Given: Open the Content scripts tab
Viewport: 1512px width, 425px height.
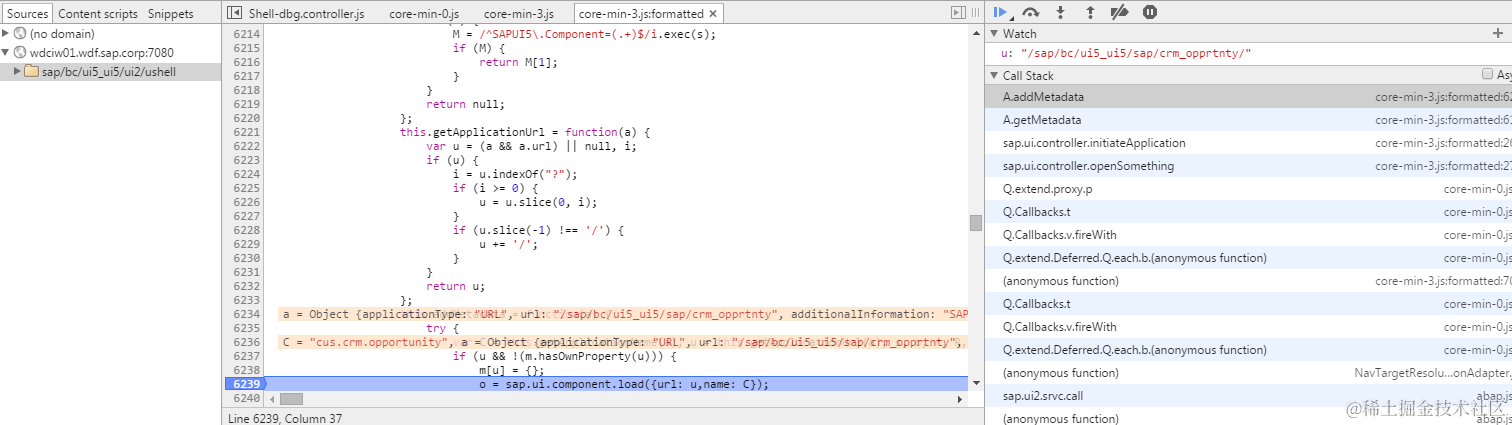Looking at the screenshot, I should click(x=98, y=14).
